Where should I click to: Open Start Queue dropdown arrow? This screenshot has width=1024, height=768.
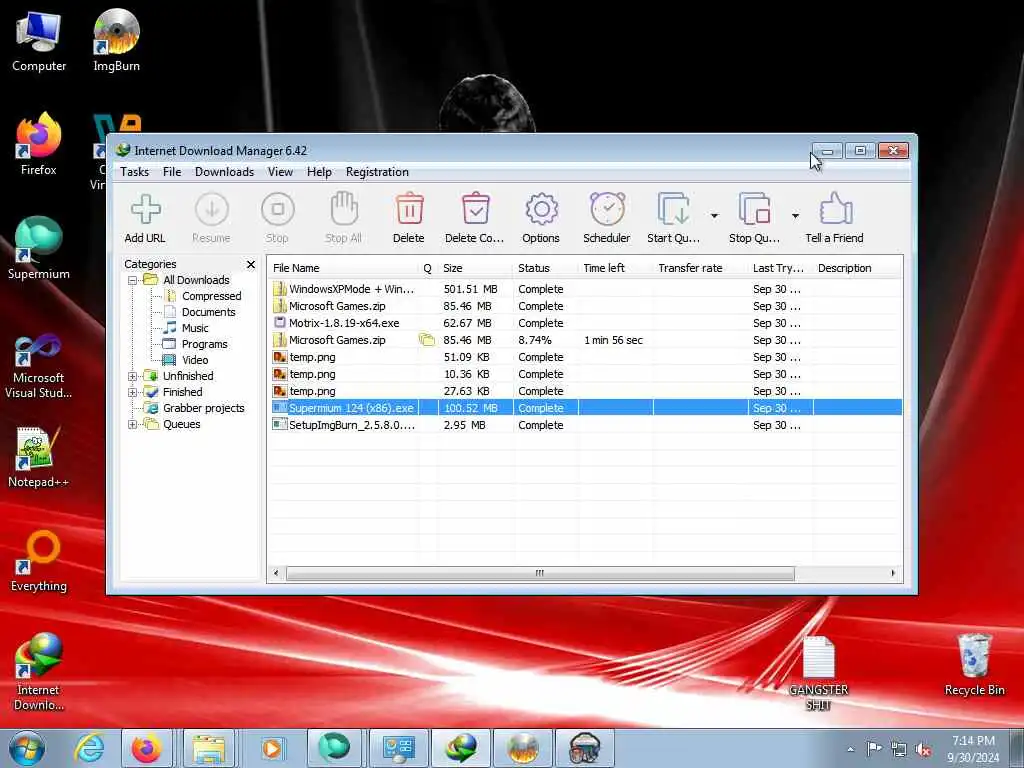tap(714, 216)
